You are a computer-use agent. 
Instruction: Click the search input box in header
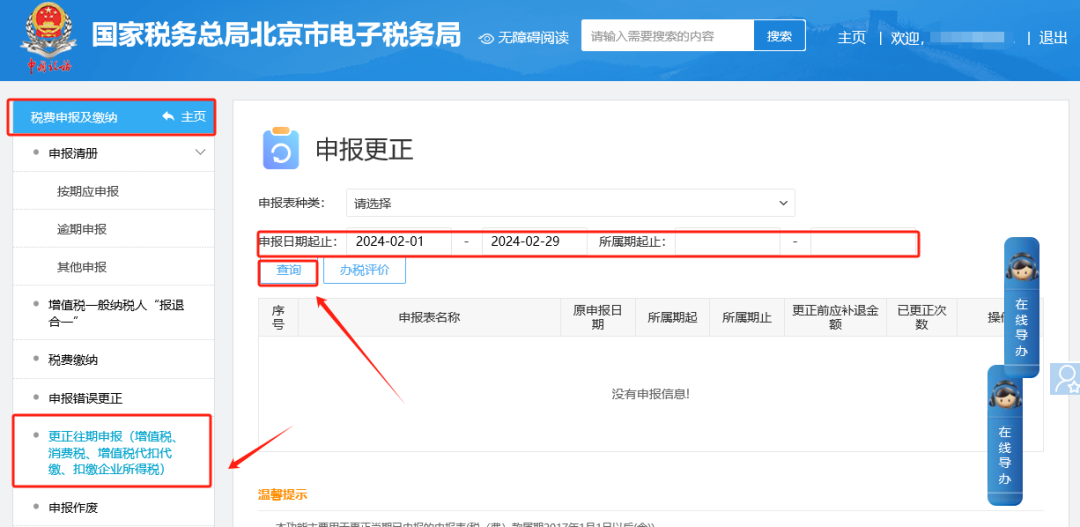click(x=667, y=36)
